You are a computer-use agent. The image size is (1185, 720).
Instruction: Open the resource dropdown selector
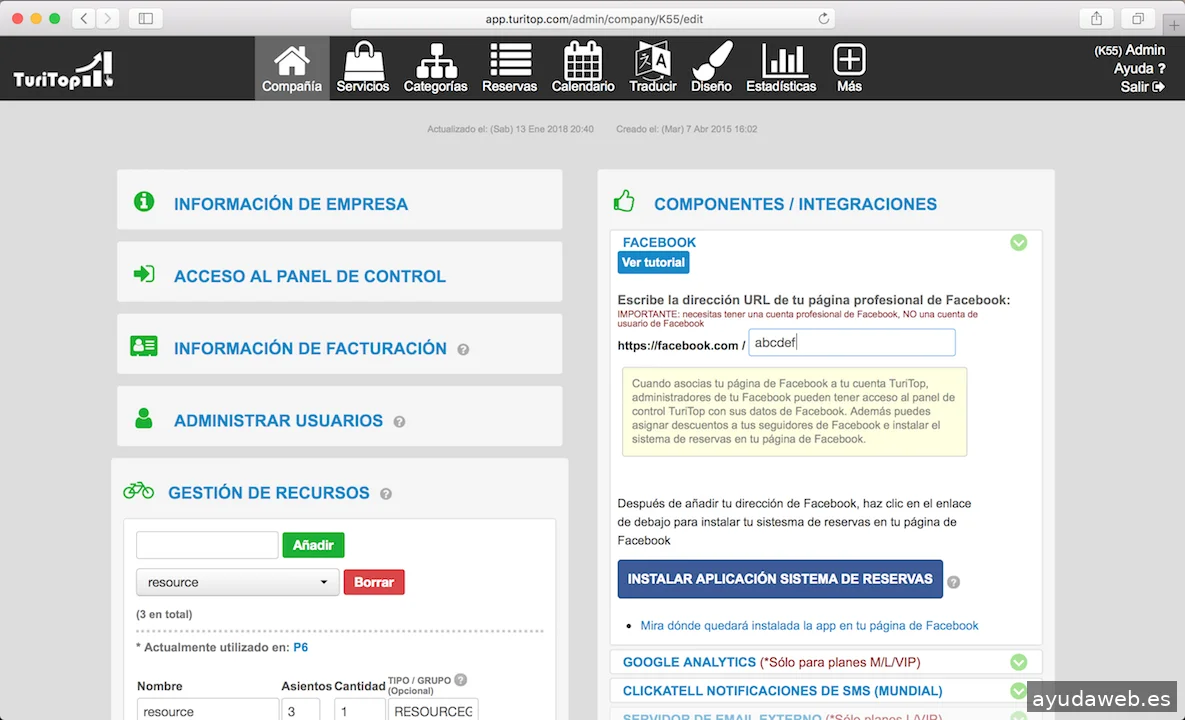[238, 582]
